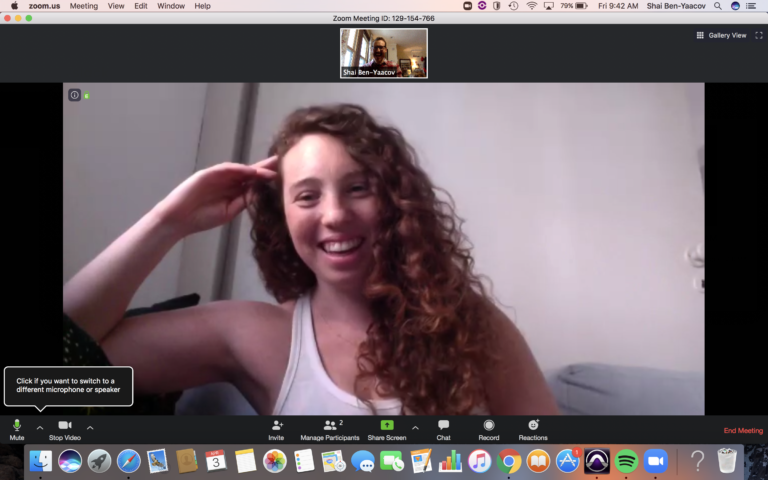768x480 pixels.
Task: Start recording with the Record button
Action: pyautogui.click(x=489, y=430)
